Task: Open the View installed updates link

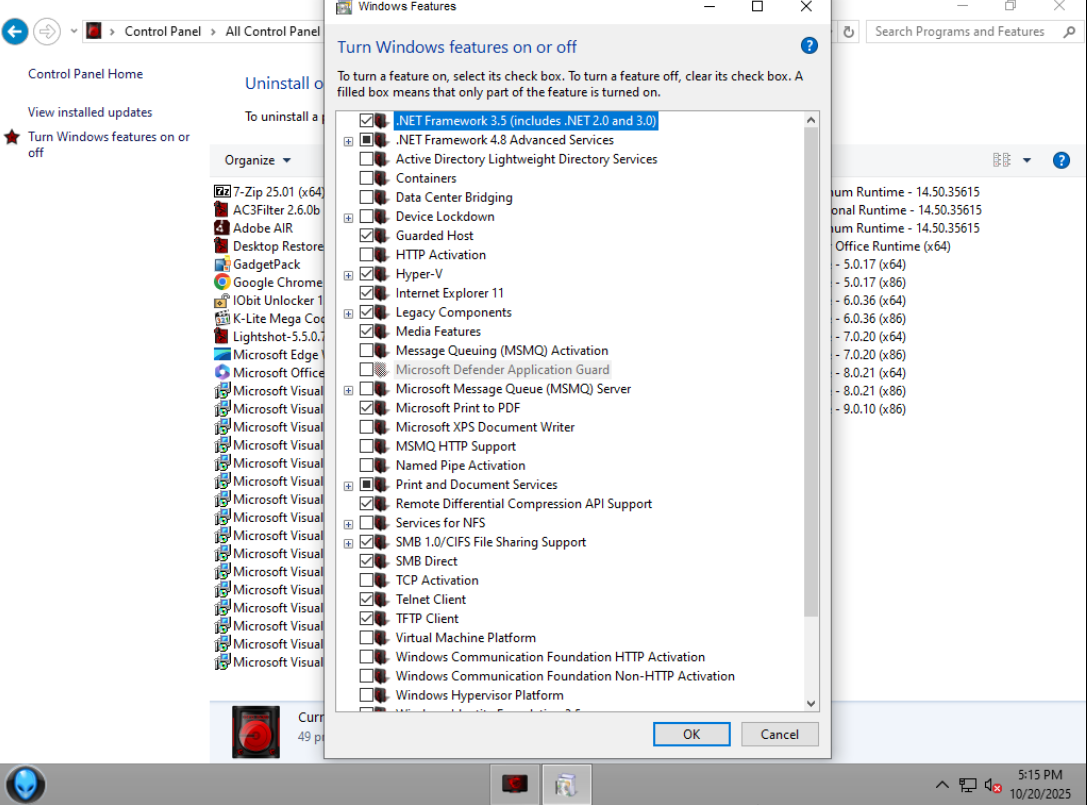Action: point(90,112)
